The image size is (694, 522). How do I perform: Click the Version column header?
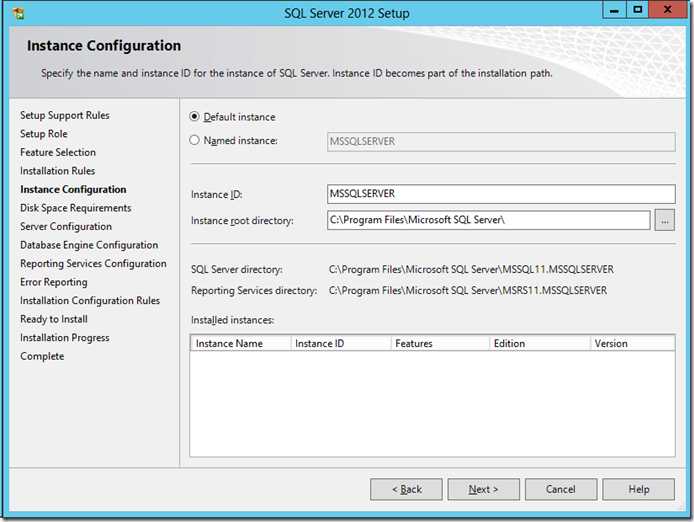pos(632,344)
